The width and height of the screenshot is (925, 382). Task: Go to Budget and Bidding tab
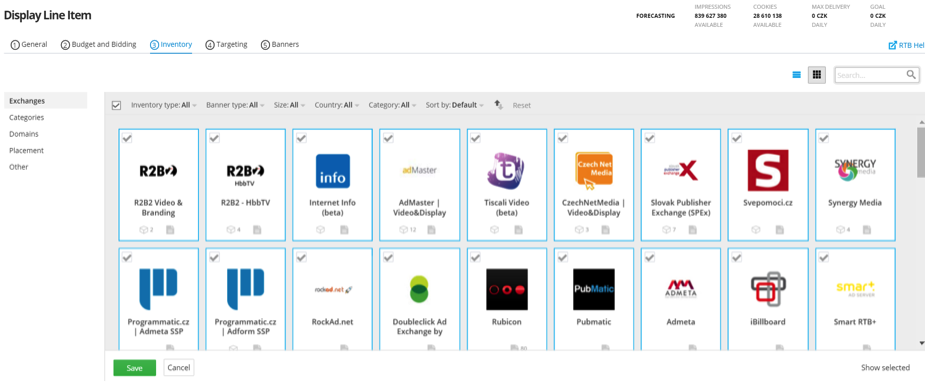99,44
